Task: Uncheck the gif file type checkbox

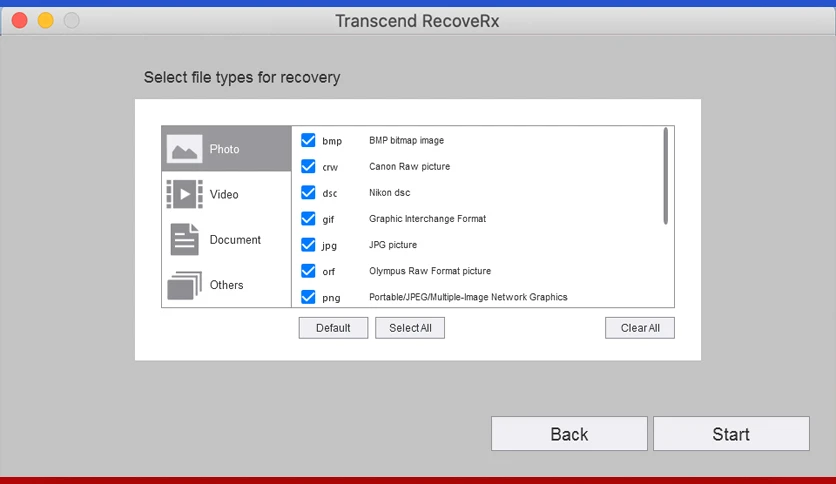Action: pos(308,219)
